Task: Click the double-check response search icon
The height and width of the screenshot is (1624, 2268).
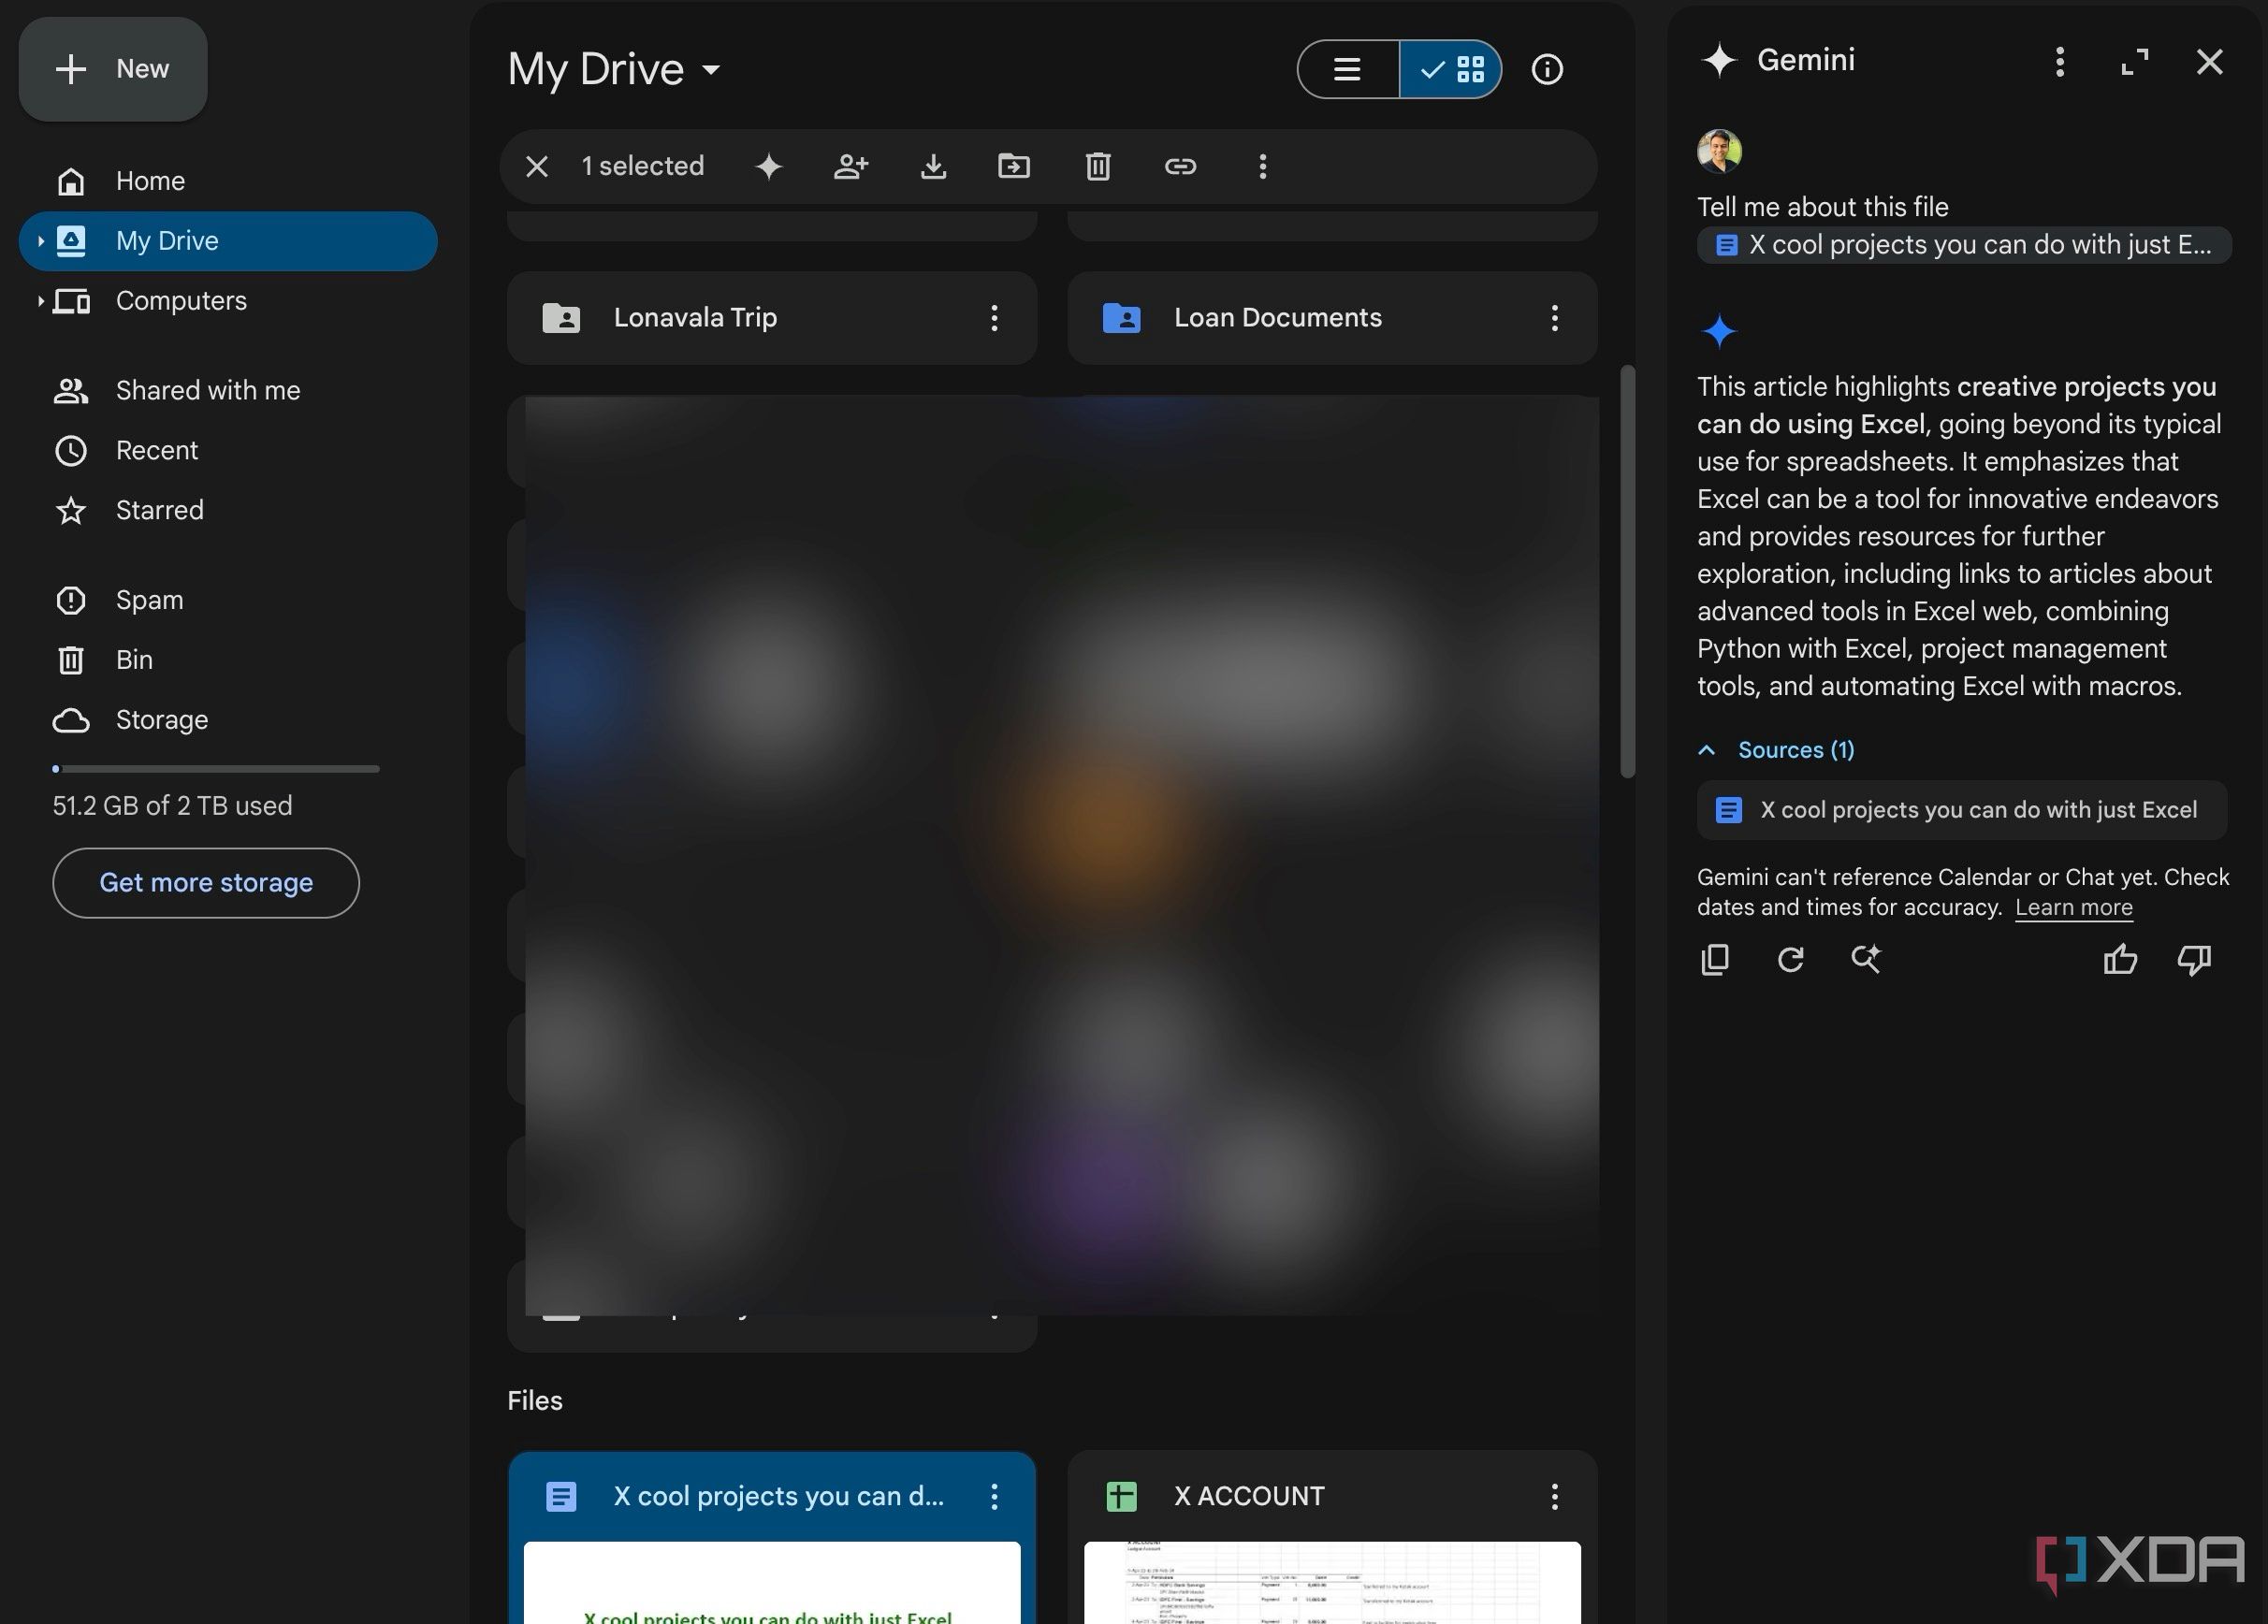Action: click(x=1865, y=959)
